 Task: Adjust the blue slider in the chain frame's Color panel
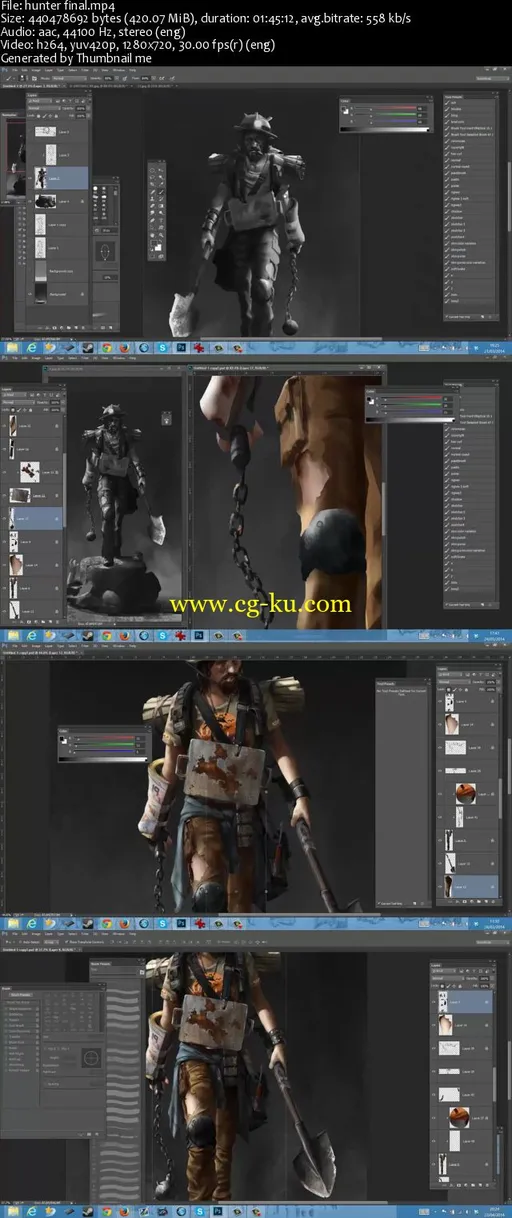(411, 412)
